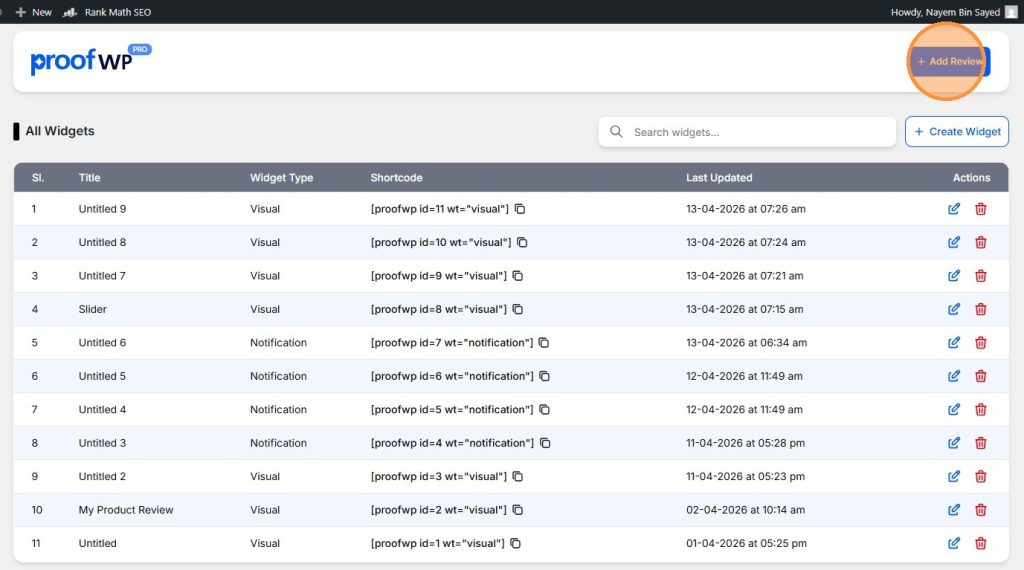The height and width of the screenshot is (570, 1024).
Task: Edit the Untitled 5 widget
Action: click(953, 376)
